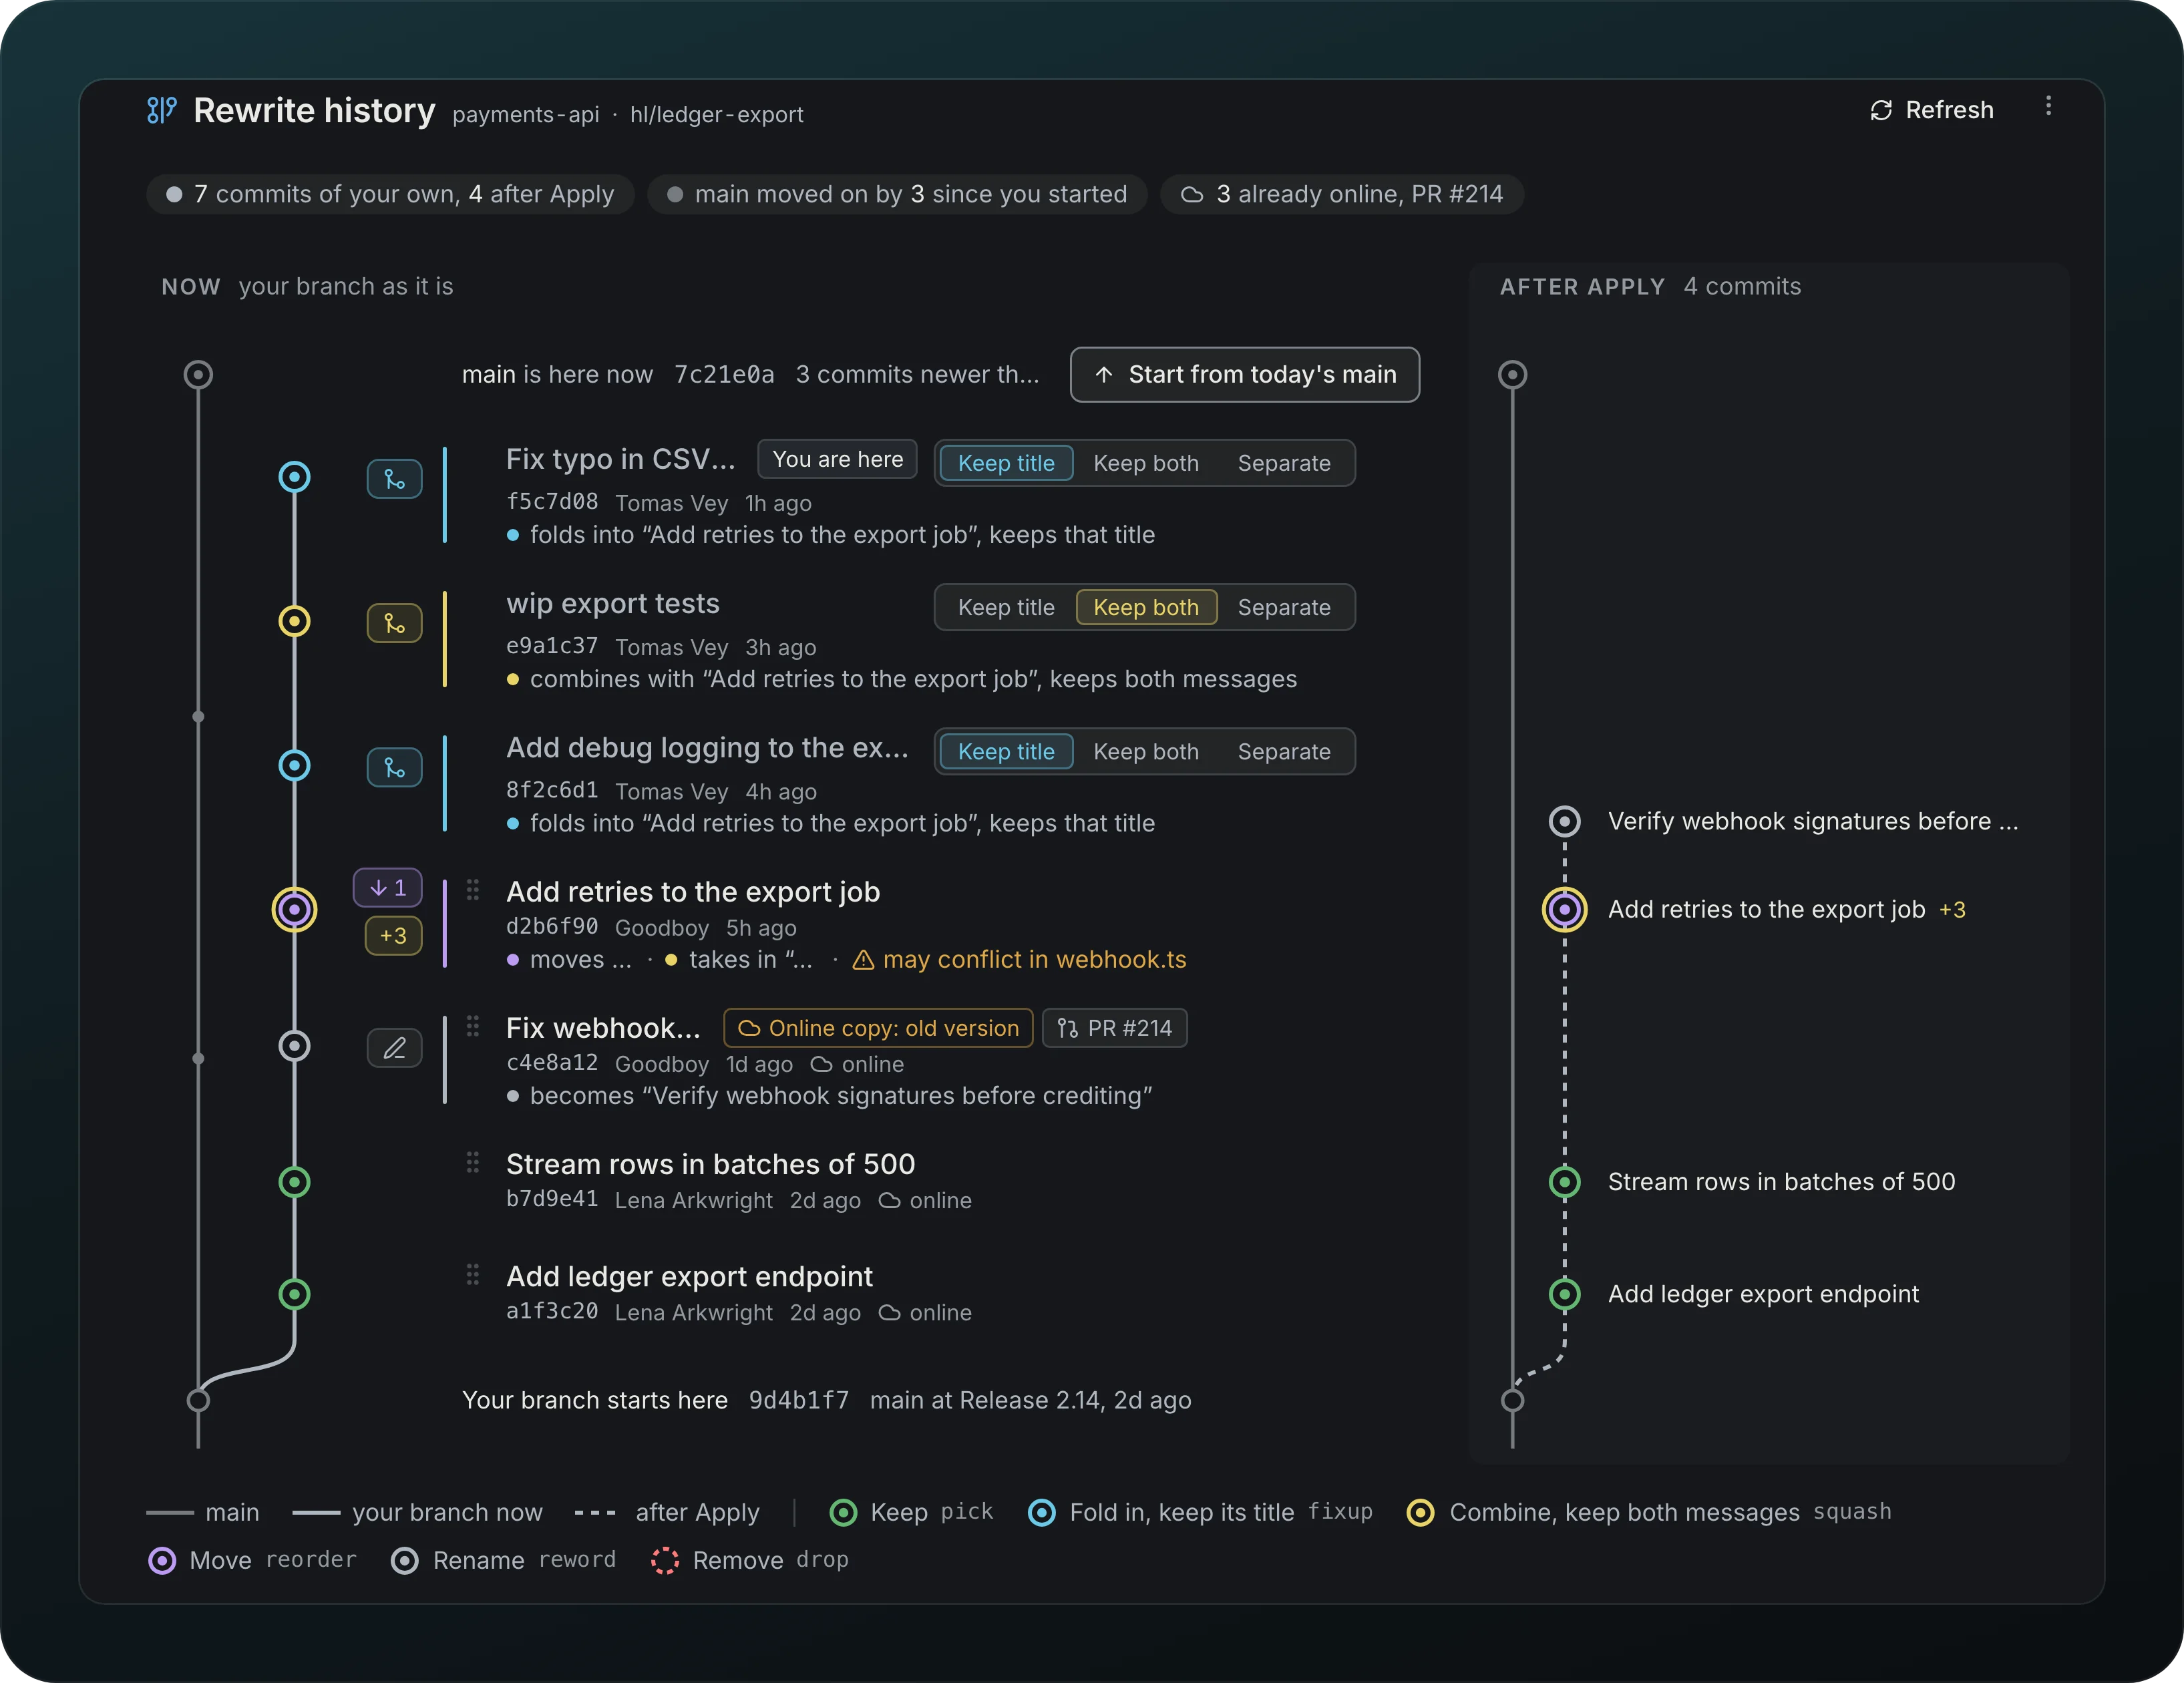Select Keep both for Fix typo in CSV

coord(1146,463)
